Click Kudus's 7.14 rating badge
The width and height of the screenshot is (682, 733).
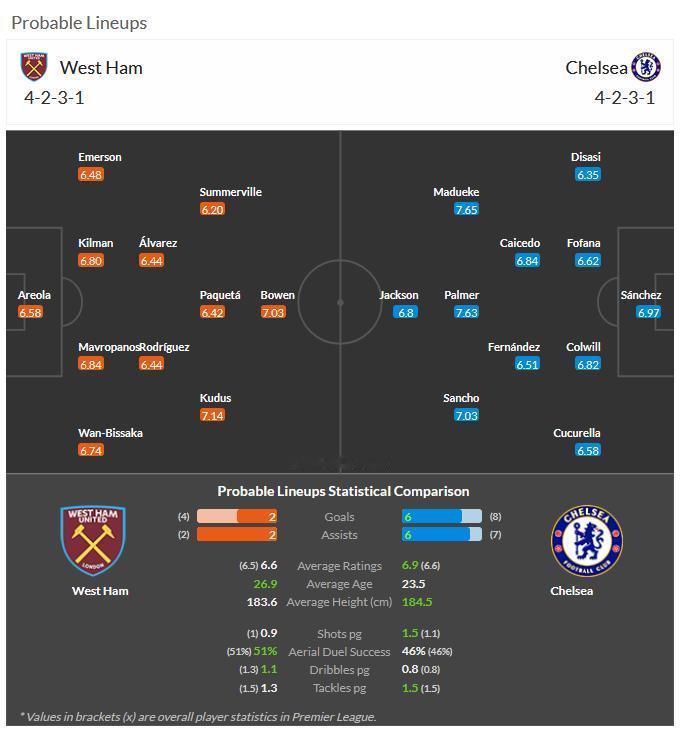(x=212, y=415)
